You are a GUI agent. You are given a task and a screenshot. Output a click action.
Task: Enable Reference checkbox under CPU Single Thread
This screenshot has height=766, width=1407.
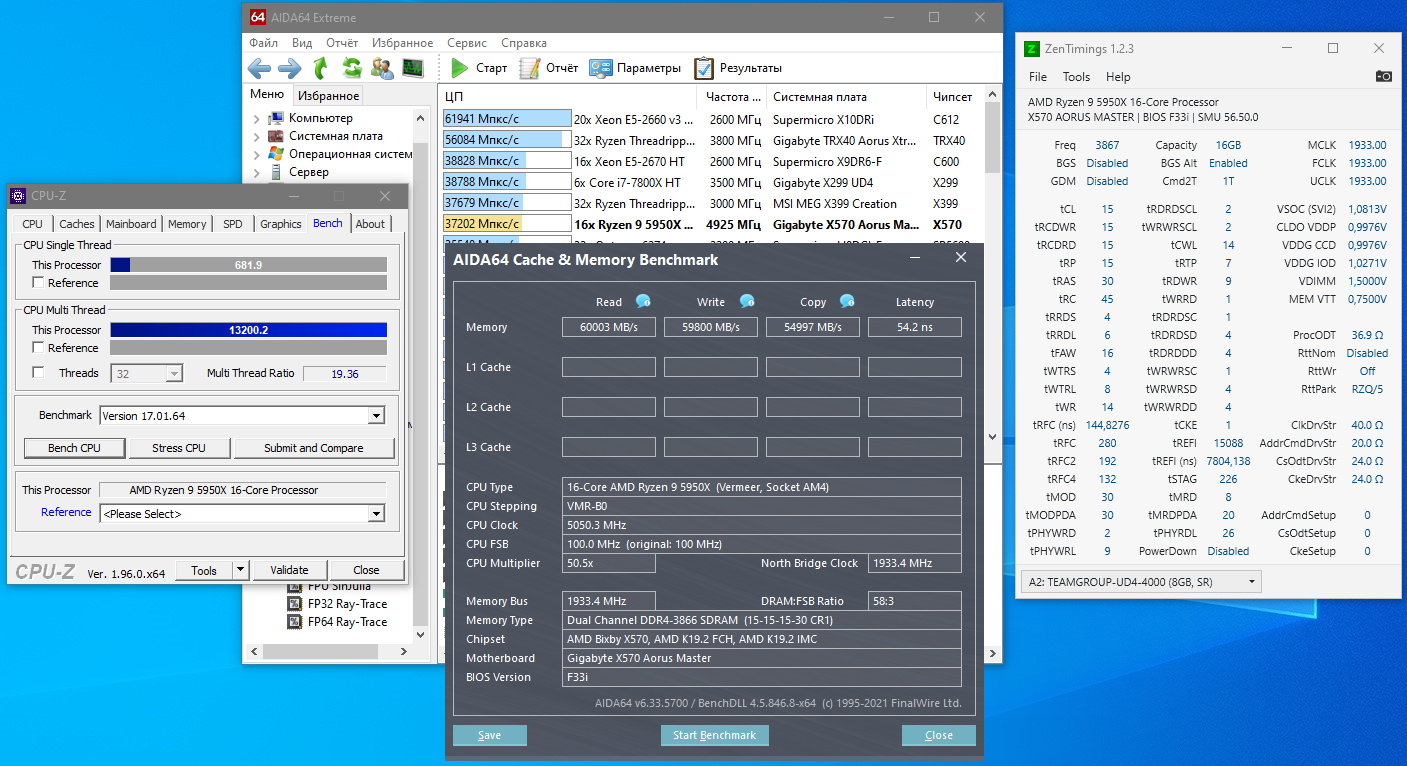click(x=39, y=283)
